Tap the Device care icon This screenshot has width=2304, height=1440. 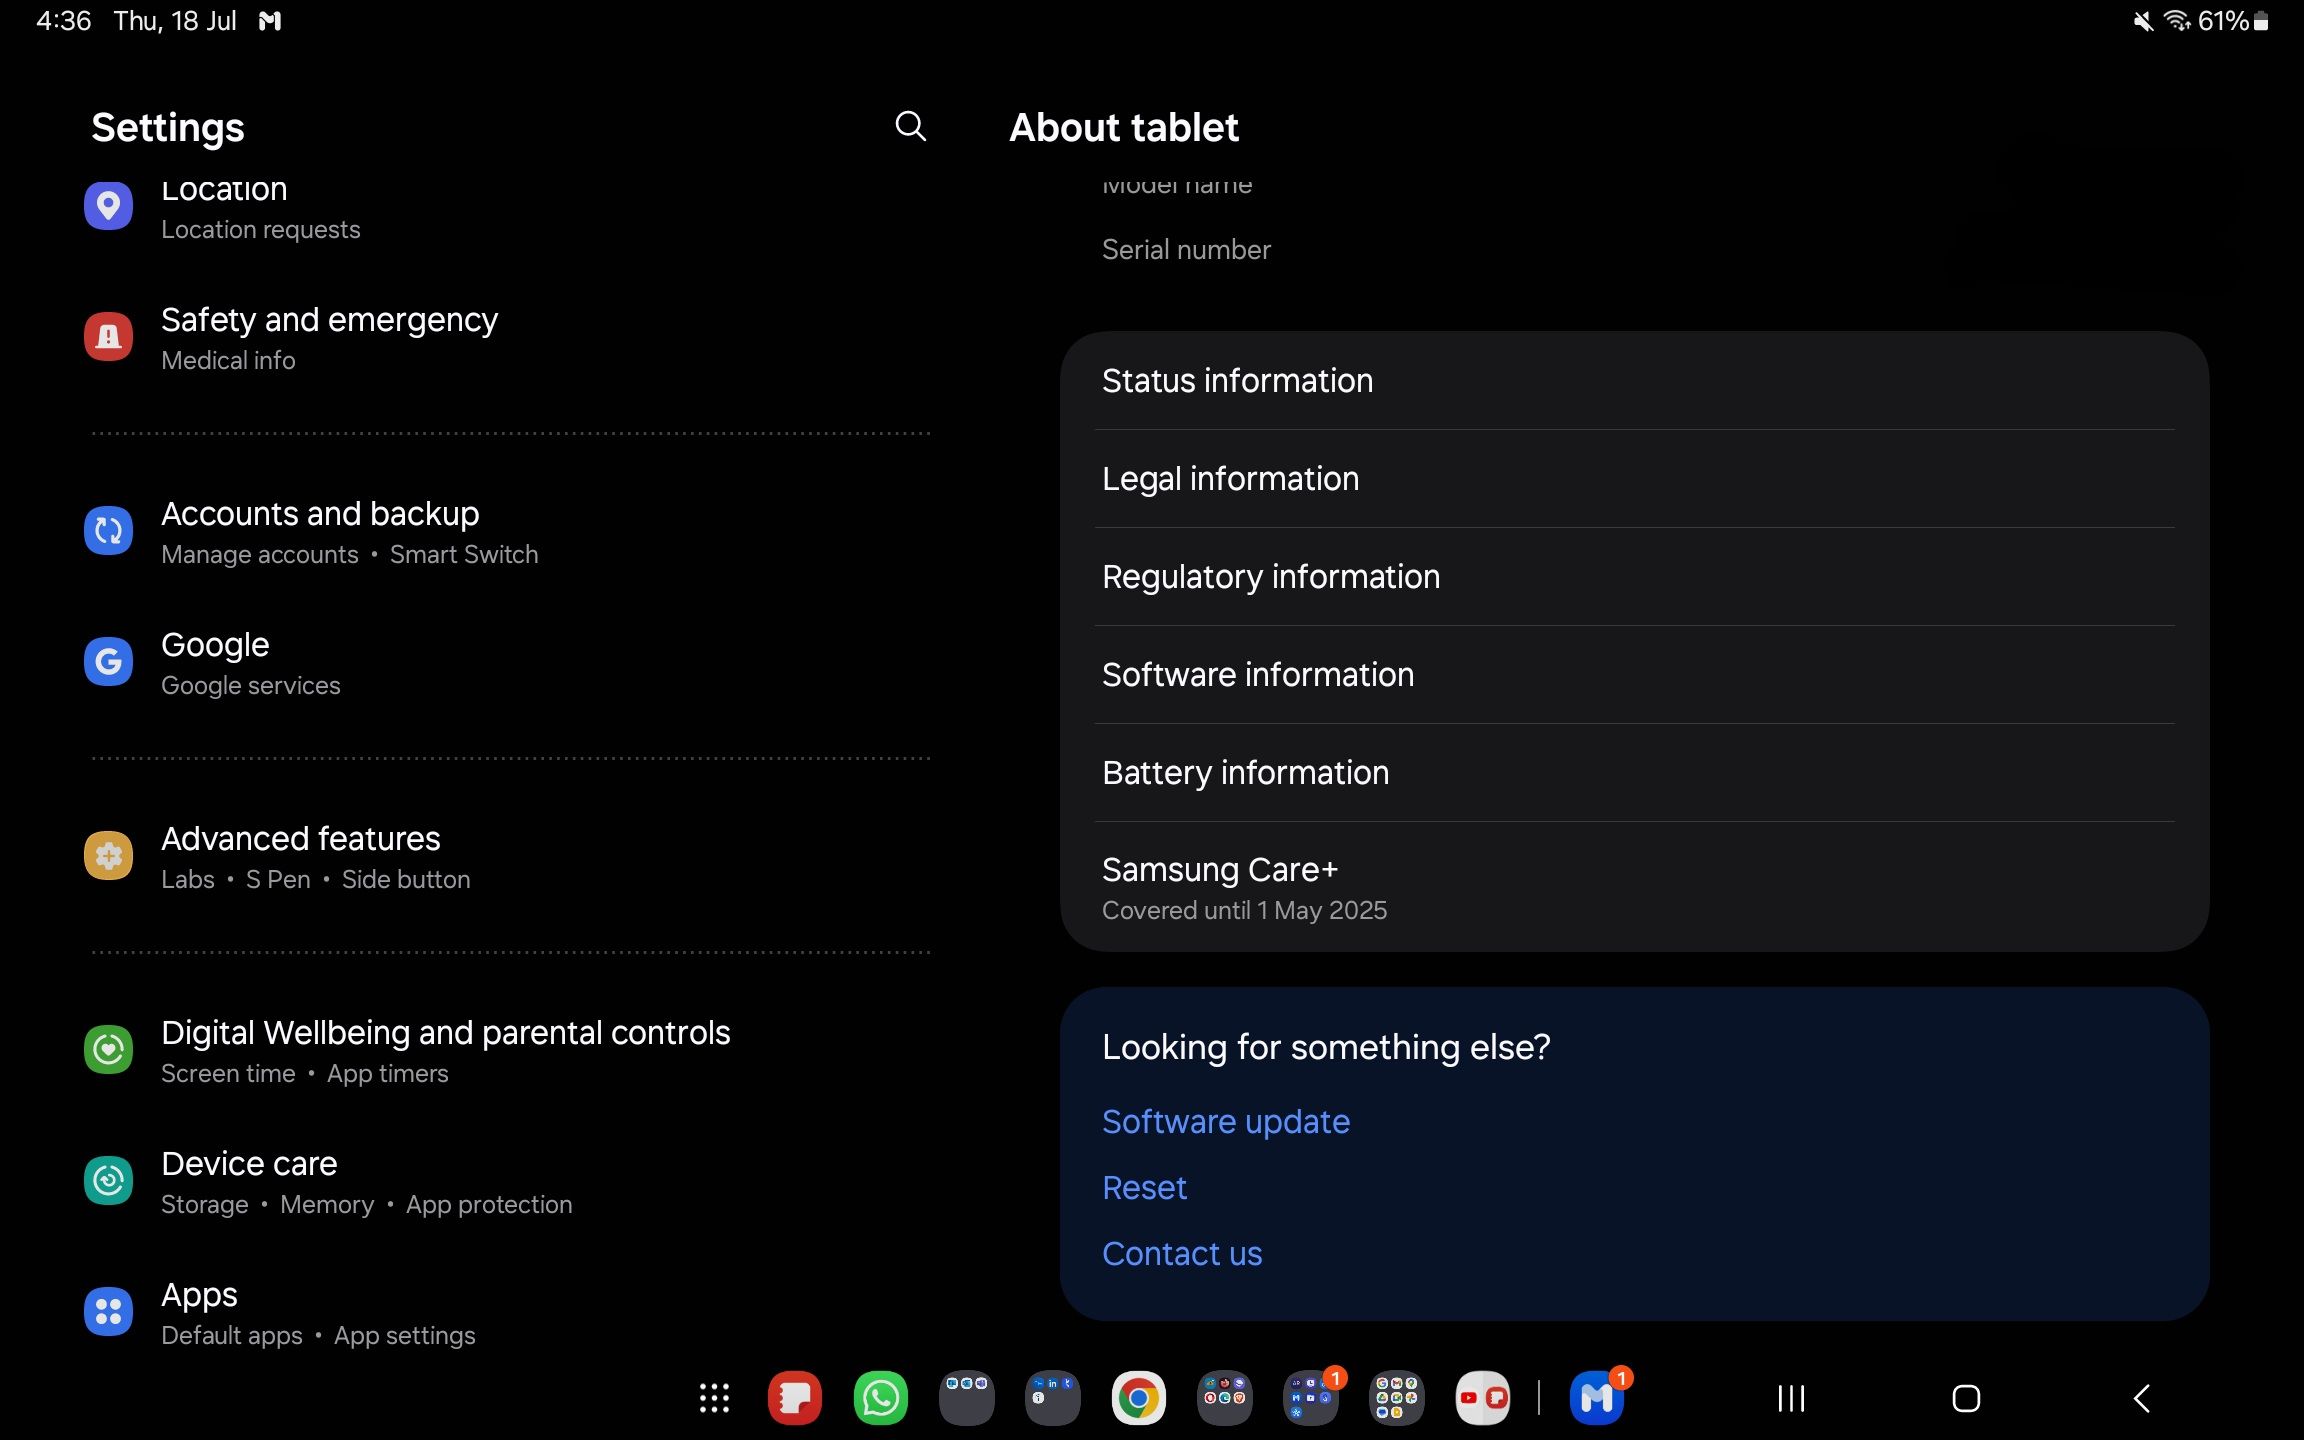tap(108, 1180)
